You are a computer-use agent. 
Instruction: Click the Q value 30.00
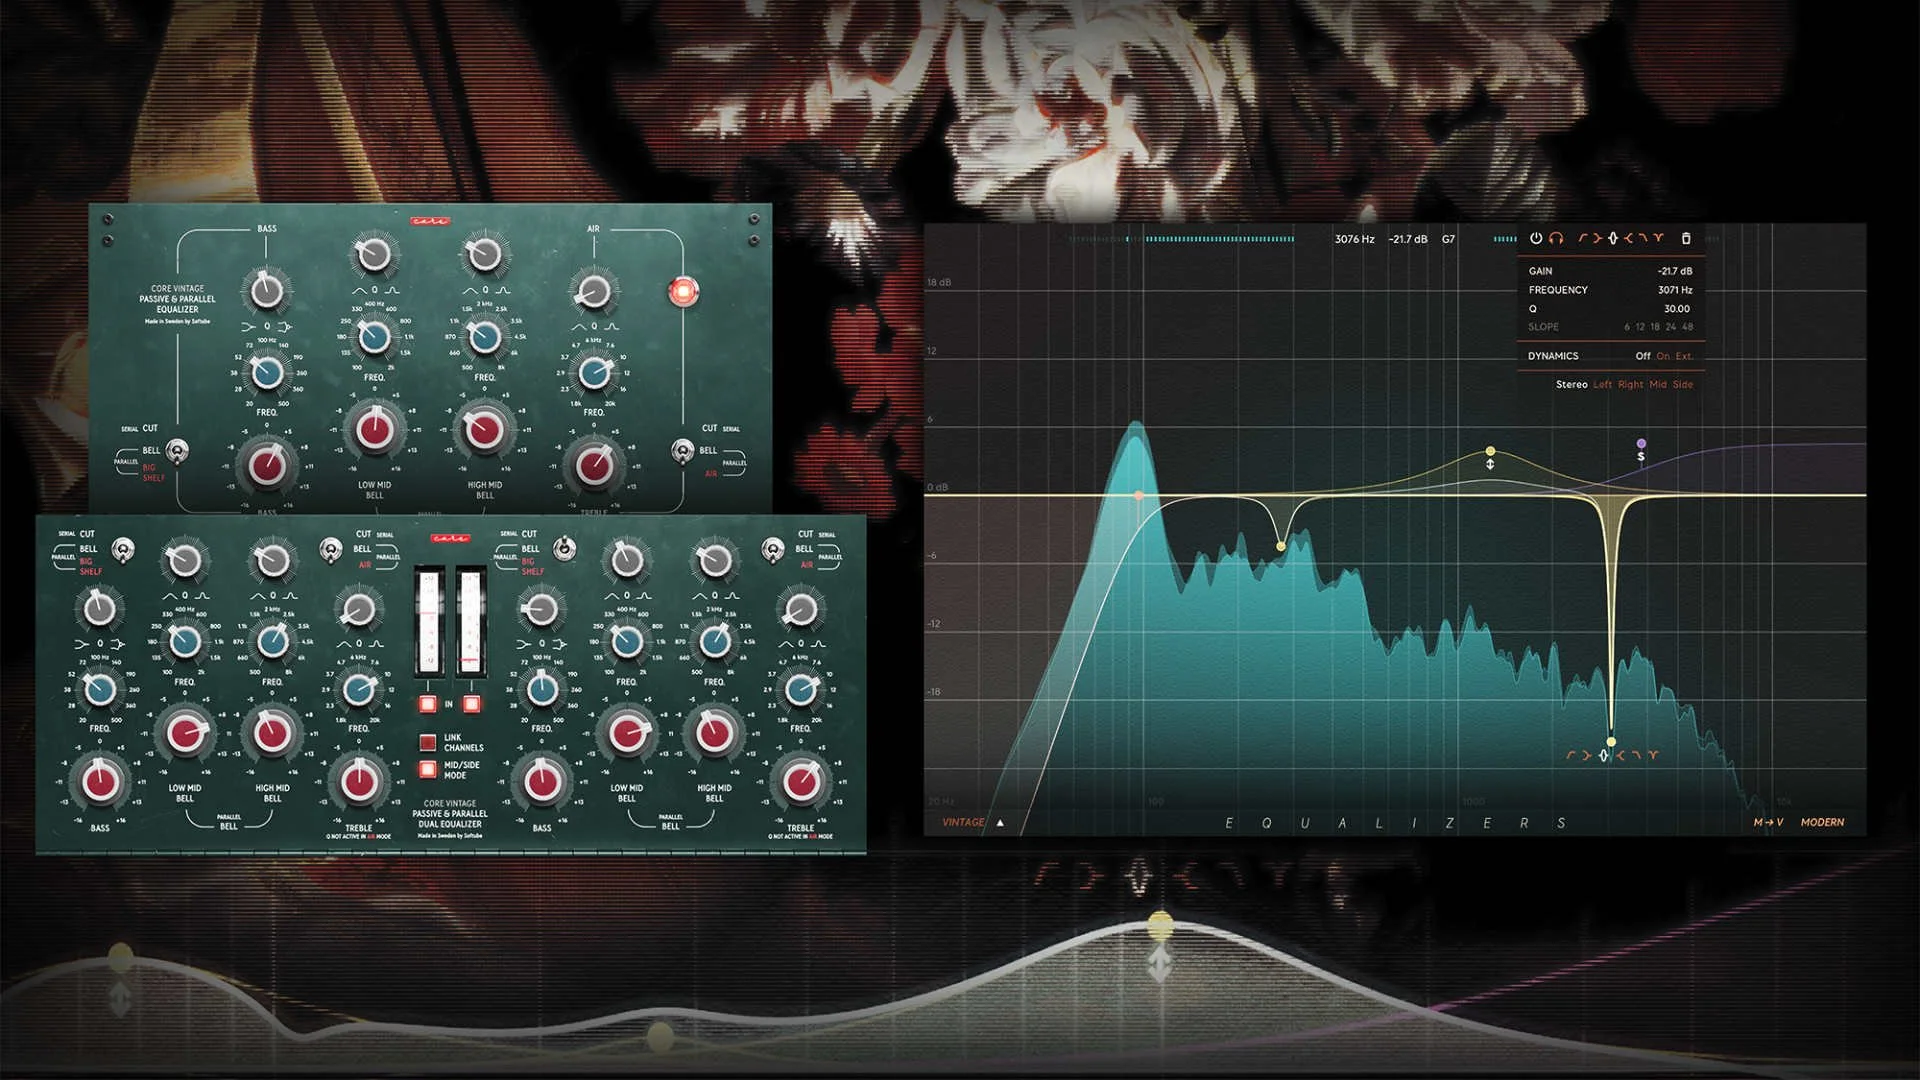click(1676, 309)
